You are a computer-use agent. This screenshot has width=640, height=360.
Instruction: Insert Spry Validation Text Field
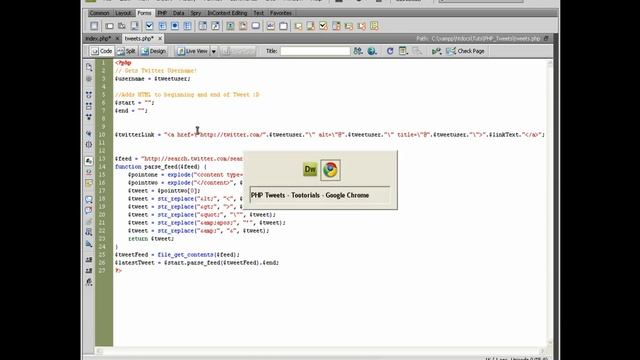coord(298,26)
